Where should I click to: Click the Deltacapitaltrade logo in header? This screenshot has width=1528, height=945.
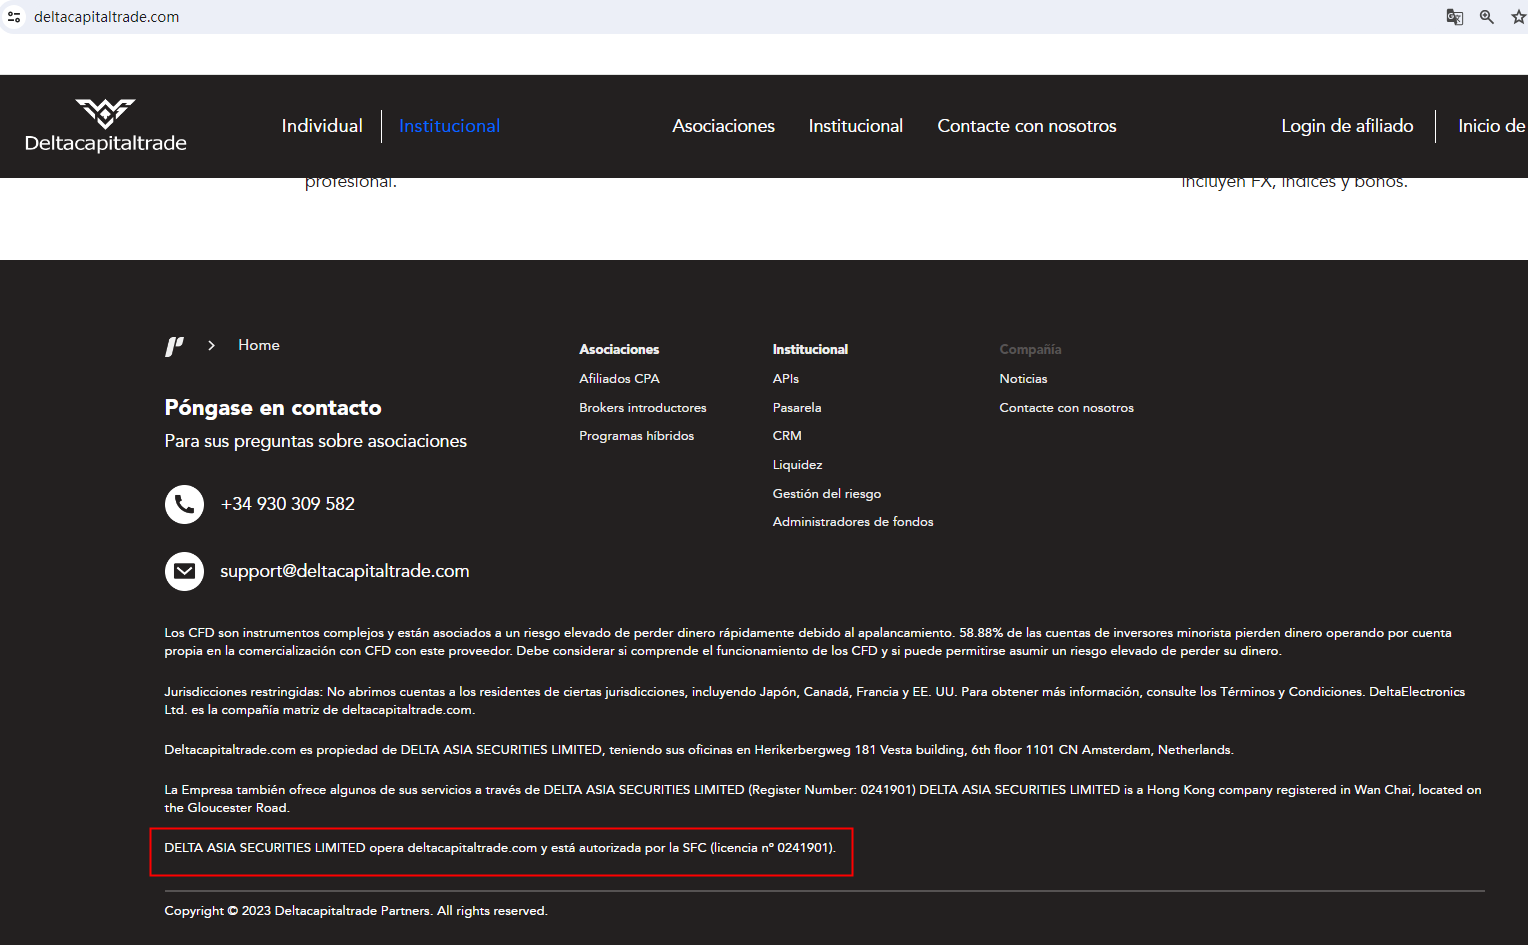(105, 126)
